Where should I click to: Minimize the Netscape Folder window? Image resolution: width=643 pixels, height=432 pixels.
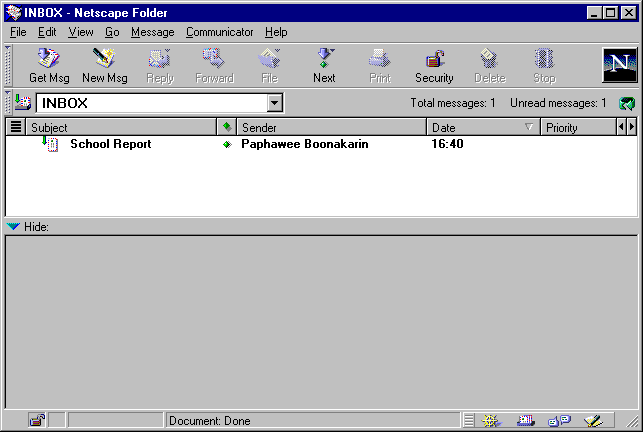(x=594, y=13)
